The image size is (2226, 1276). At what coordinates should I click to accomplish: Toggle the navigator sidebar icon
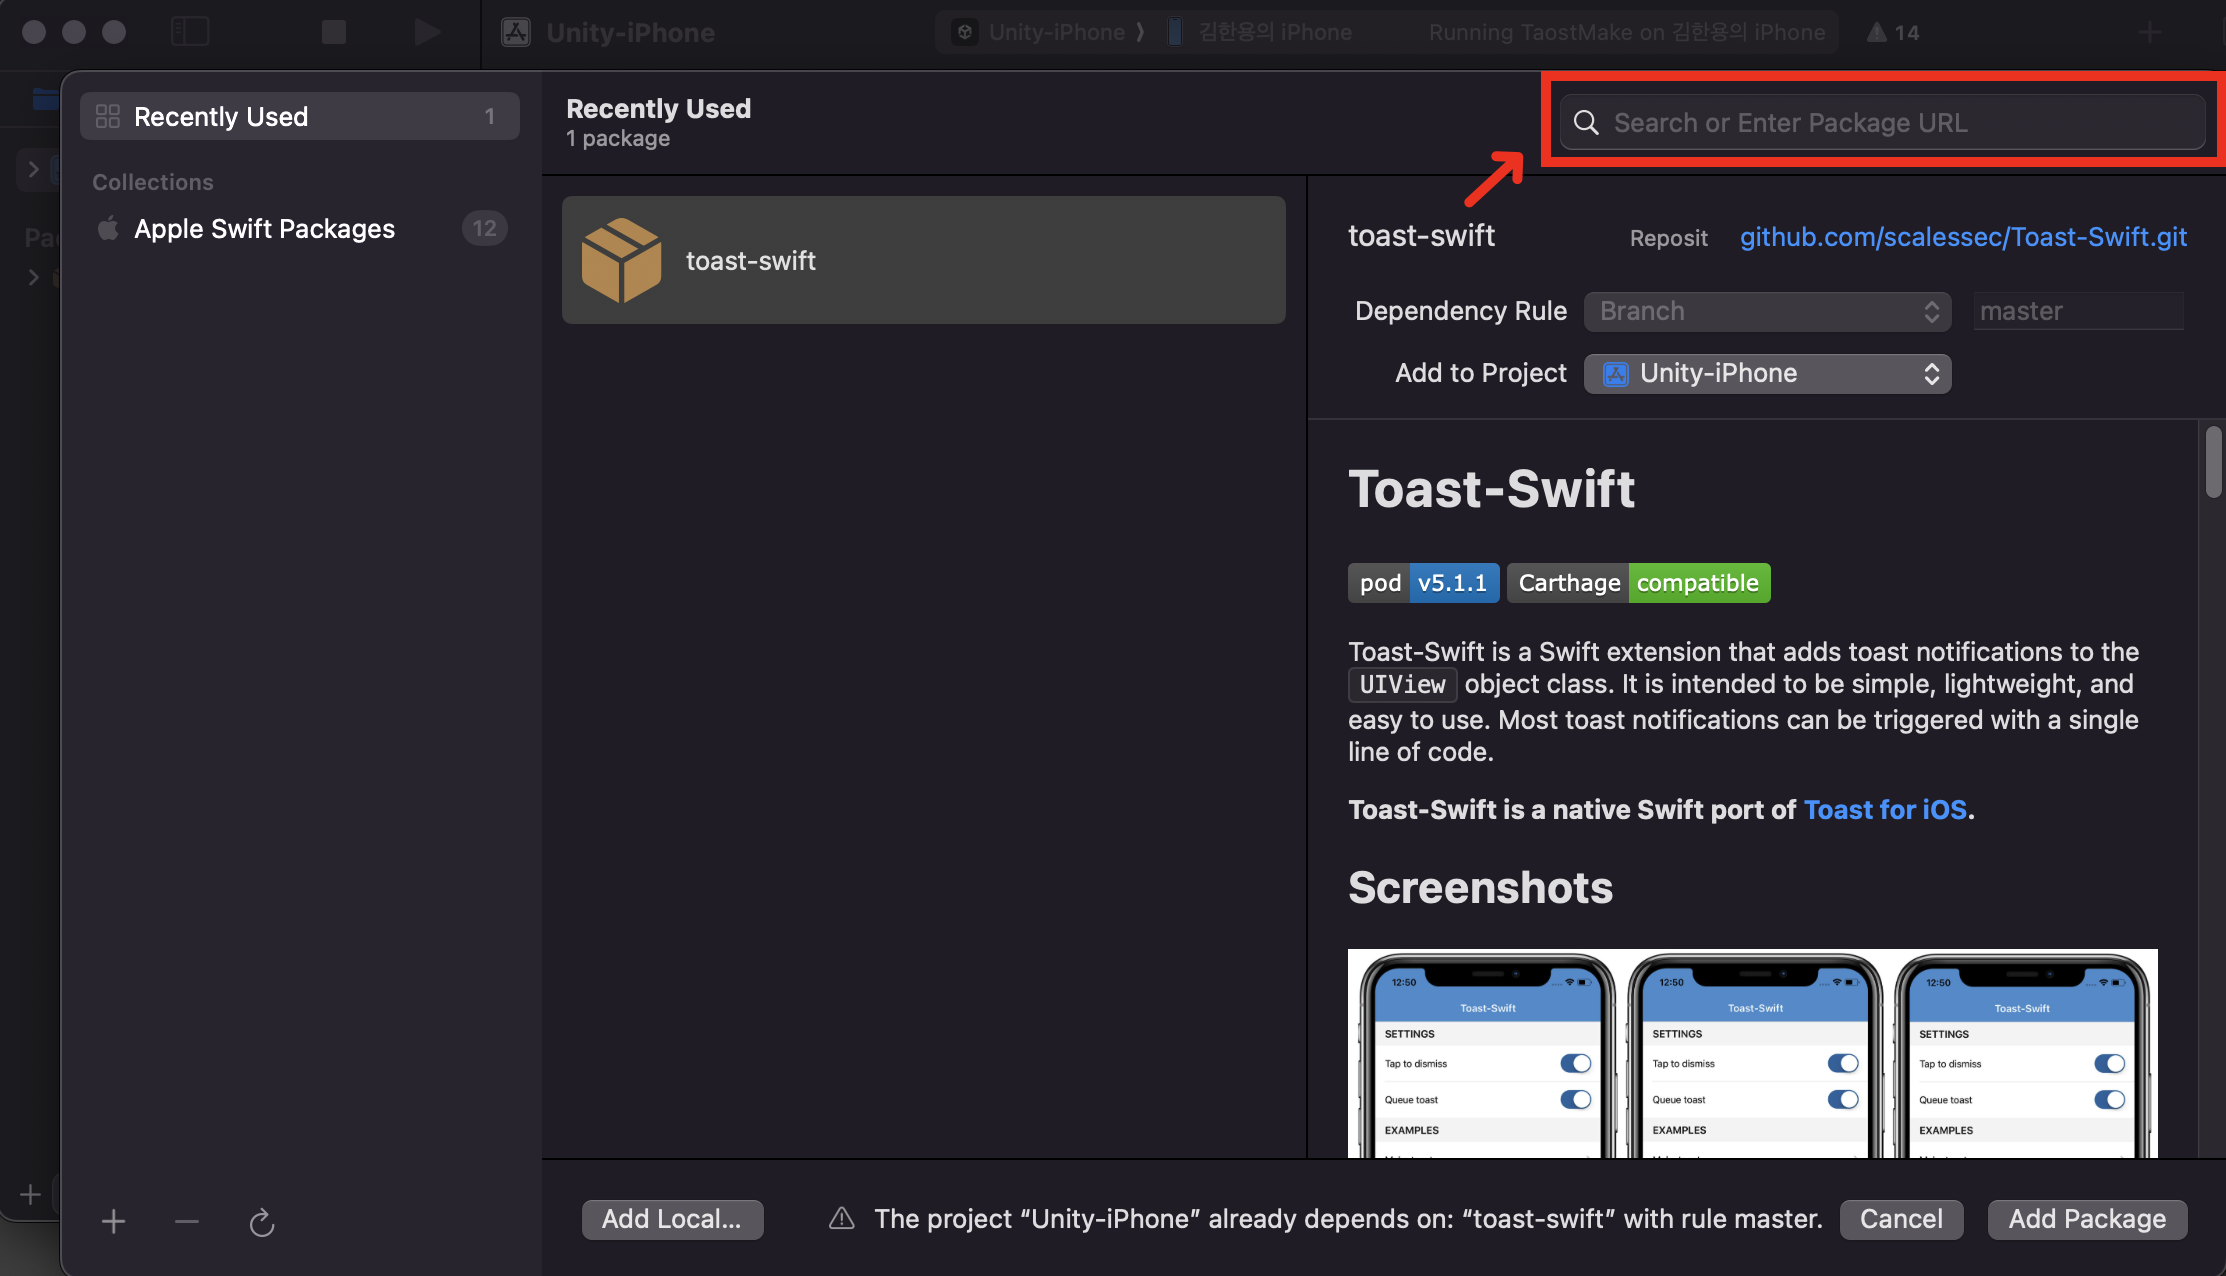pyautogui.click(x=190, y=32)
